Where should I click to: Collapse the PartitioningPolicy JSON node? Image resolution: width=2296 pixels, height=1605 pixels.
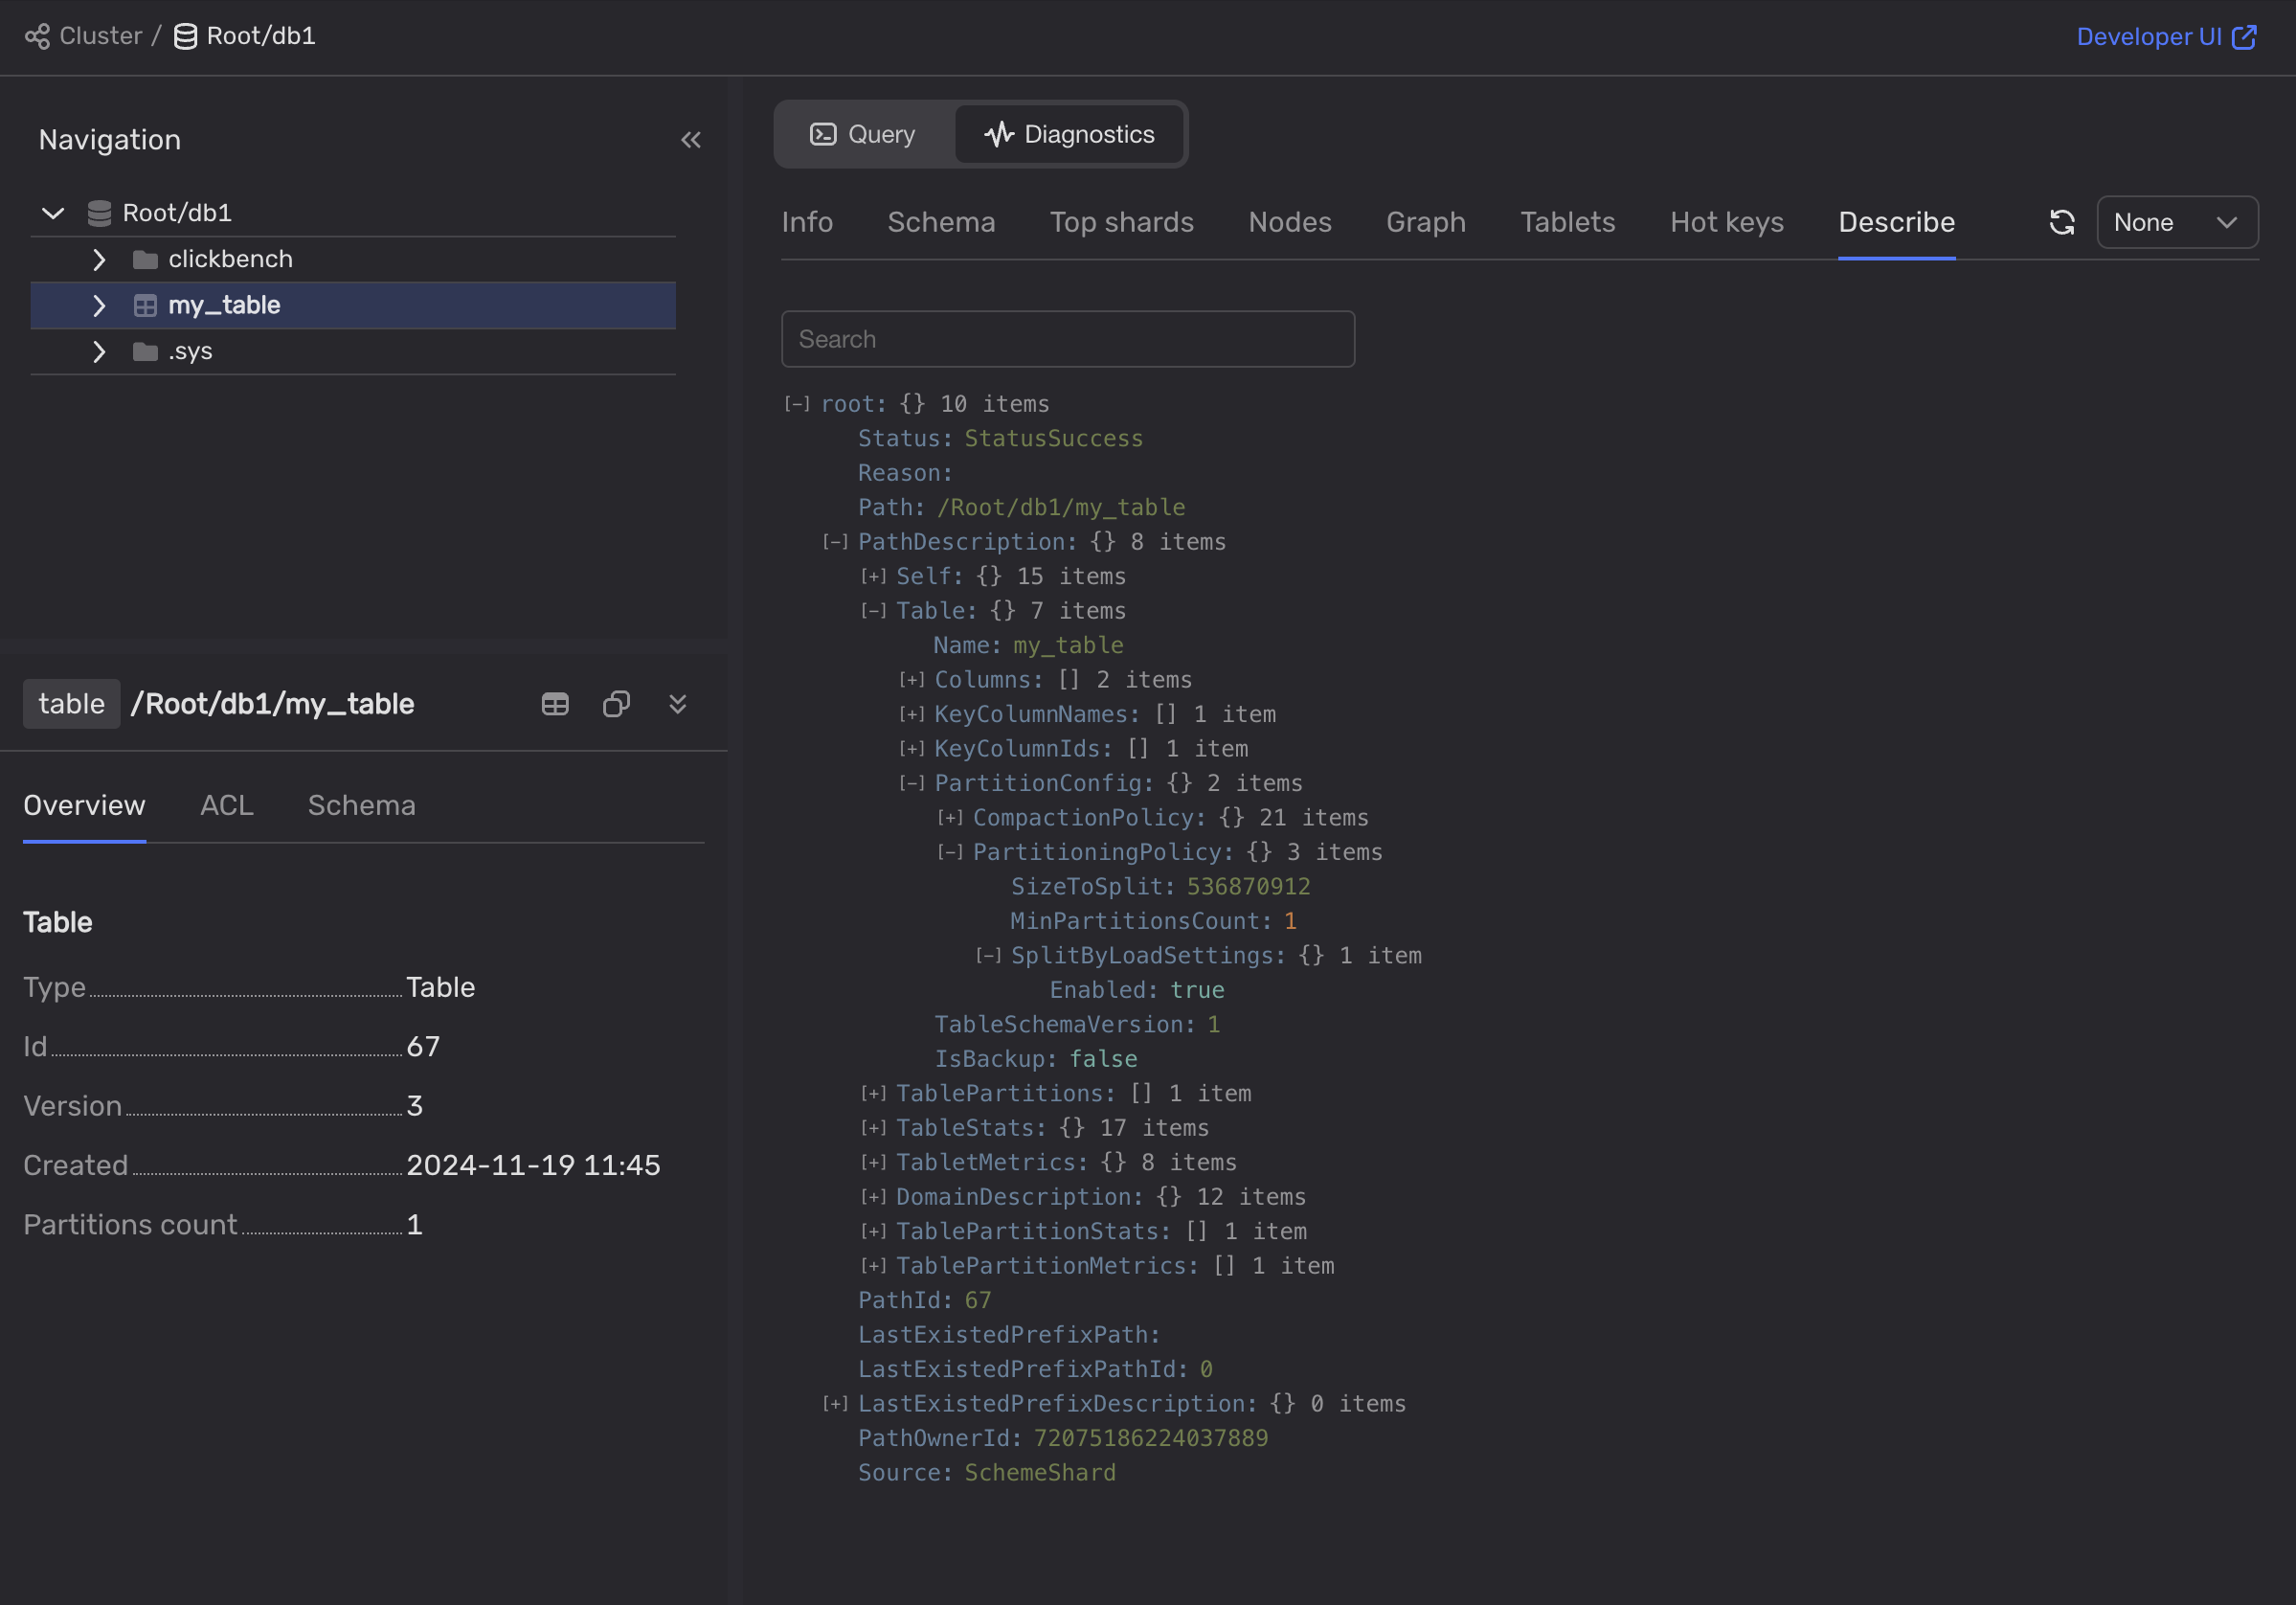tap(949, 852)
